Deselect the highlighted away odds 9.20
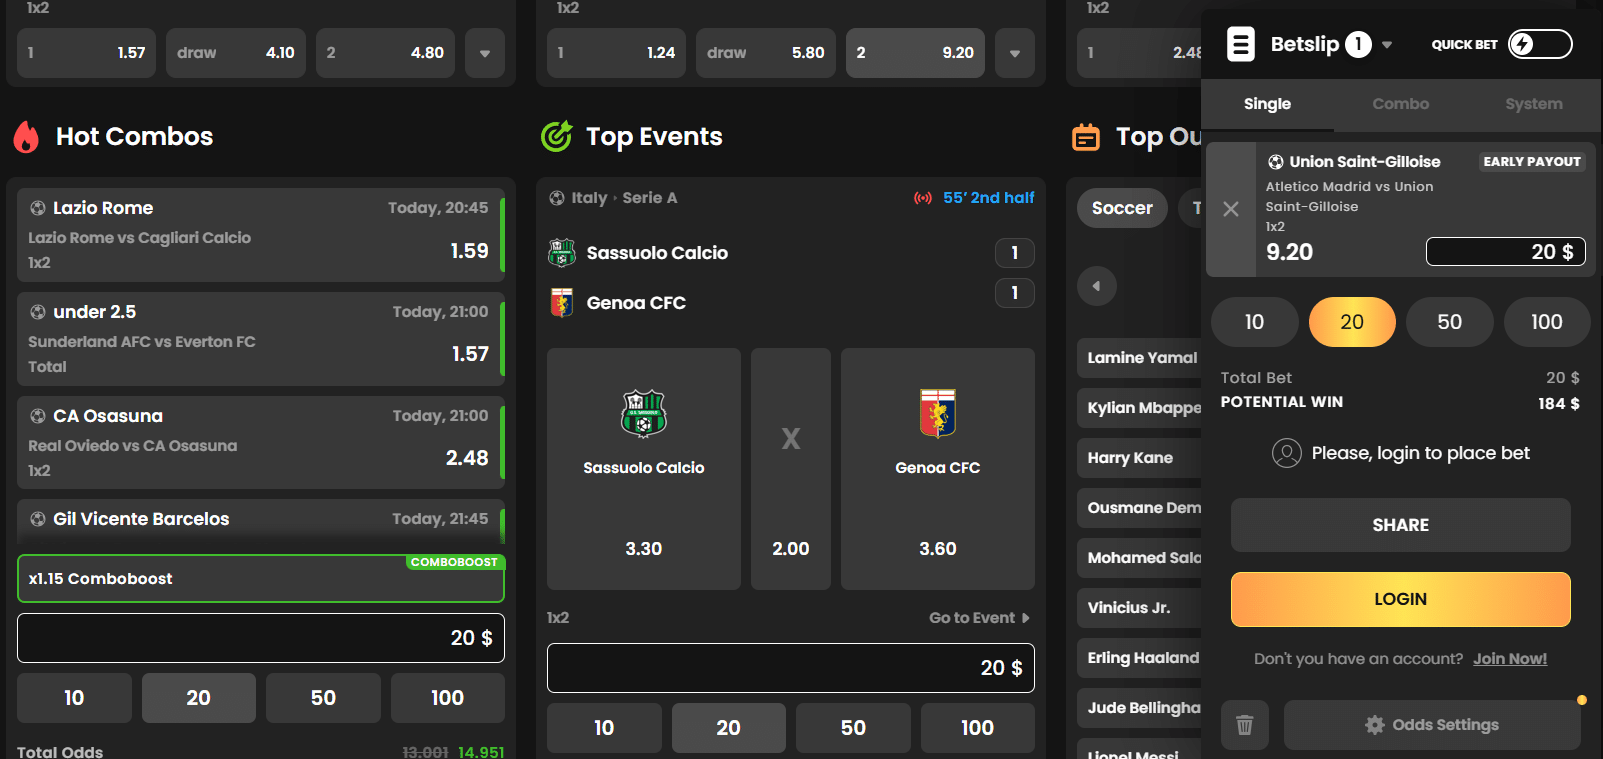The height and width of the screenshot is (759, 1603). click(915, 53)
